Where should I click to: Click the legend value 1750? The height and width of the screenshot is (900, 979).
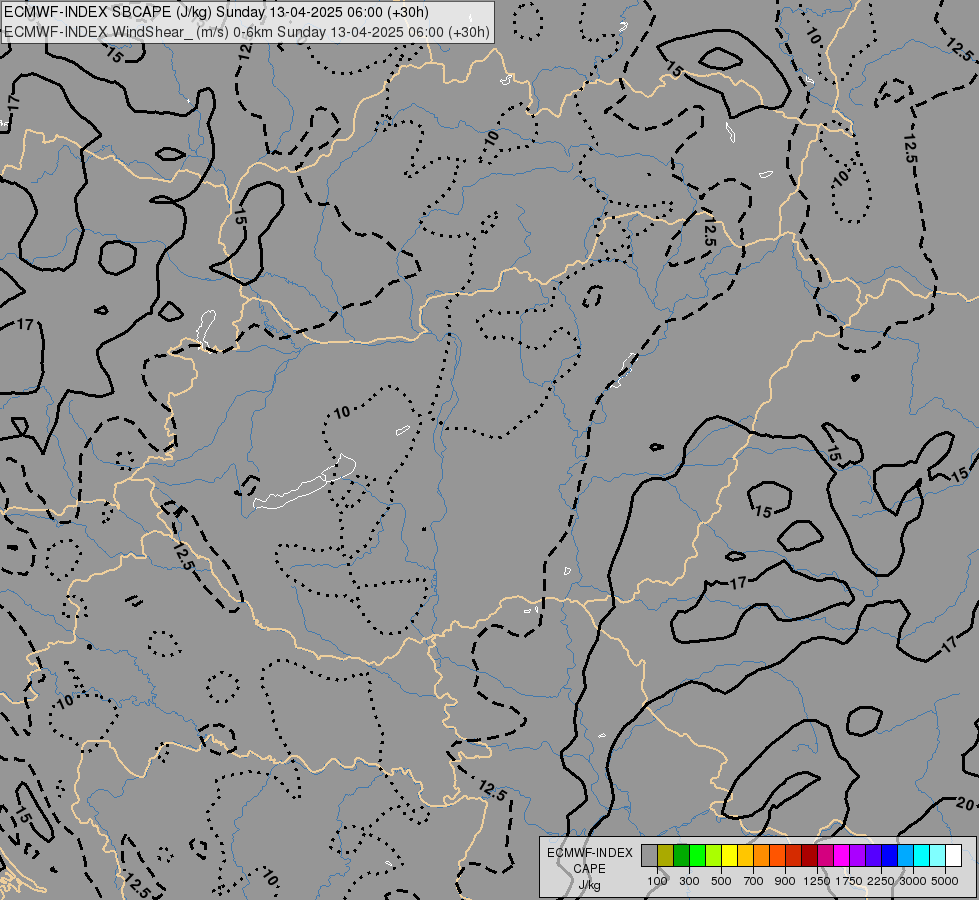click(x=849, y=881)
